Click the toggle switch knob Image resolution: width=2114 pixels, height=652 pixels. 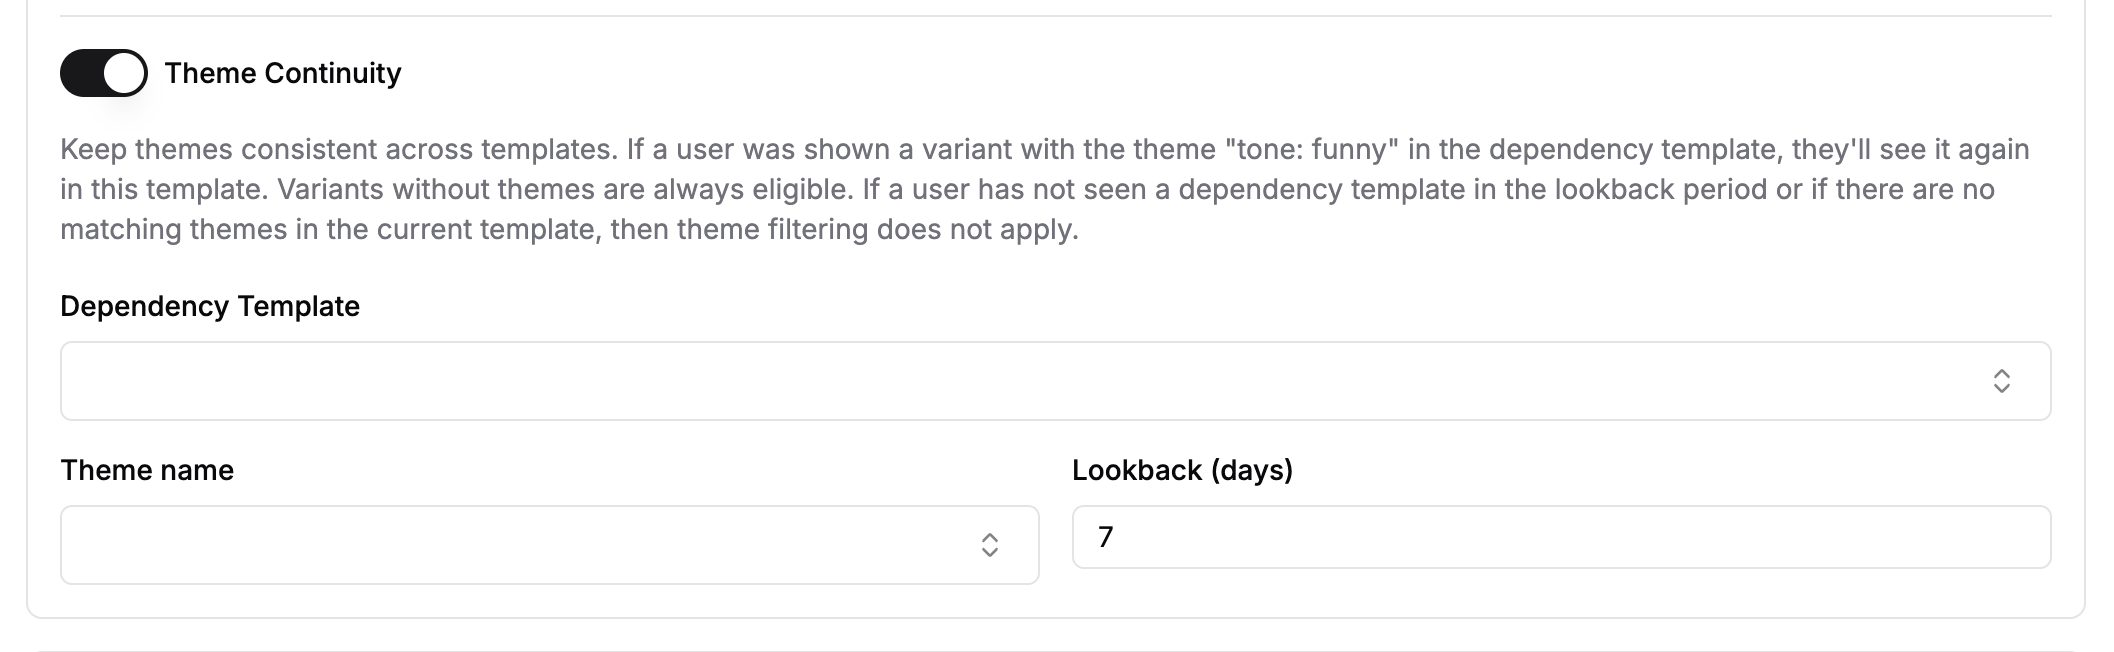point(122,72)
